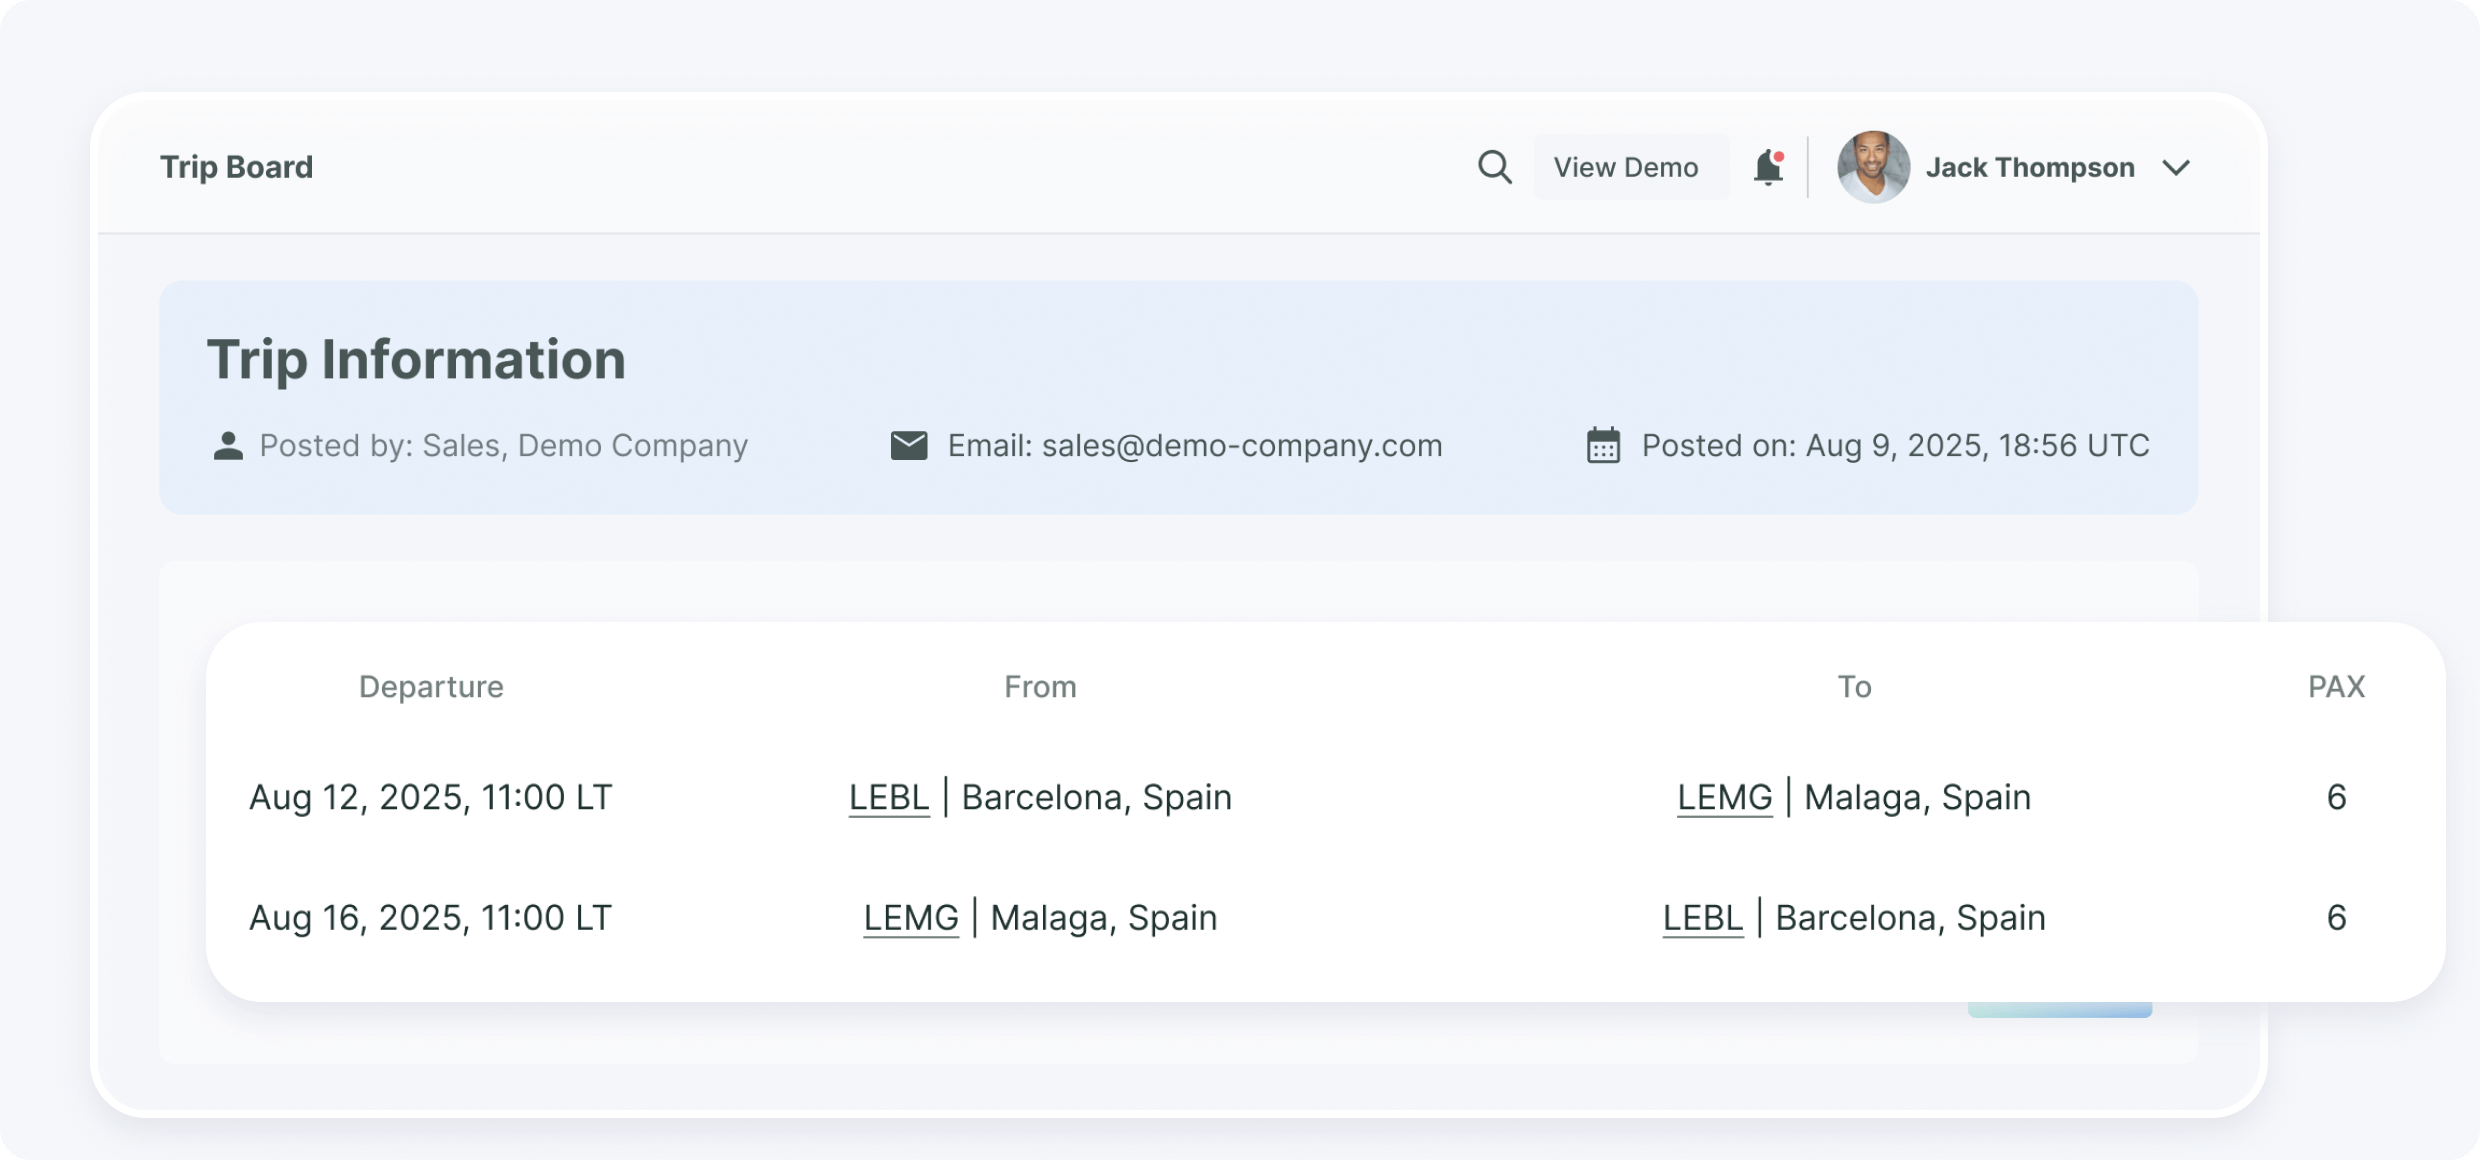The width and height of the screenshot is (2480, 1160).
Task: Click the search magnifier icon
Action: point(1494,167)
